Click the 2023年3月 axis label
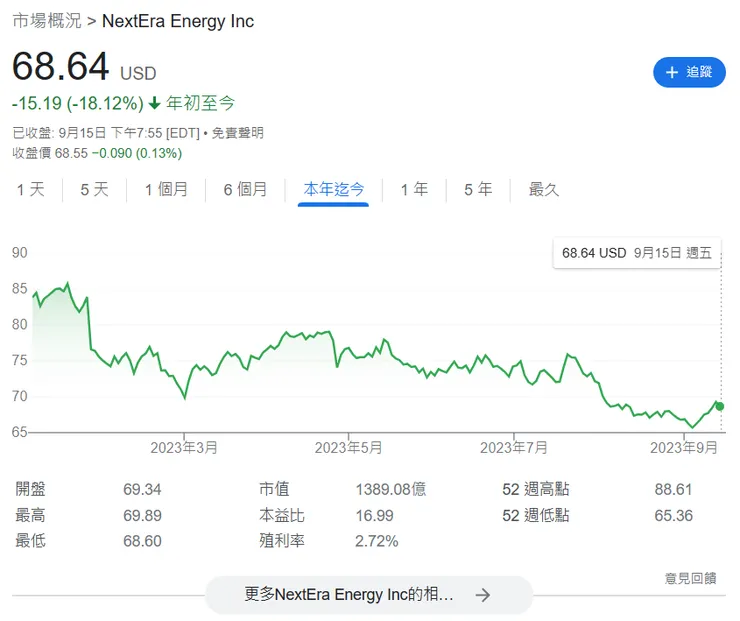 pyautogui.click(x=184, y=447)
